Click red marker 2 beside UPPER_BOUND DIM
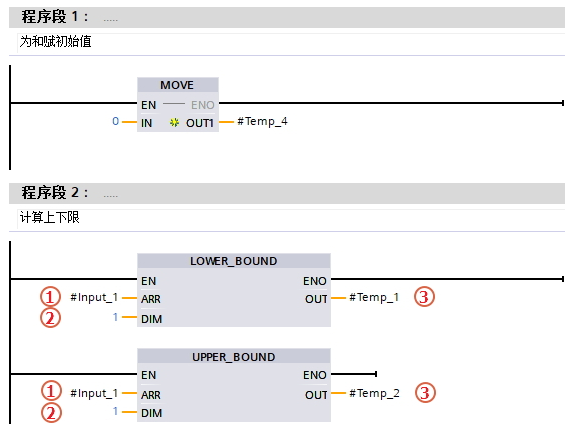This screenshot has height=431, width=574. tap(51, 412)
